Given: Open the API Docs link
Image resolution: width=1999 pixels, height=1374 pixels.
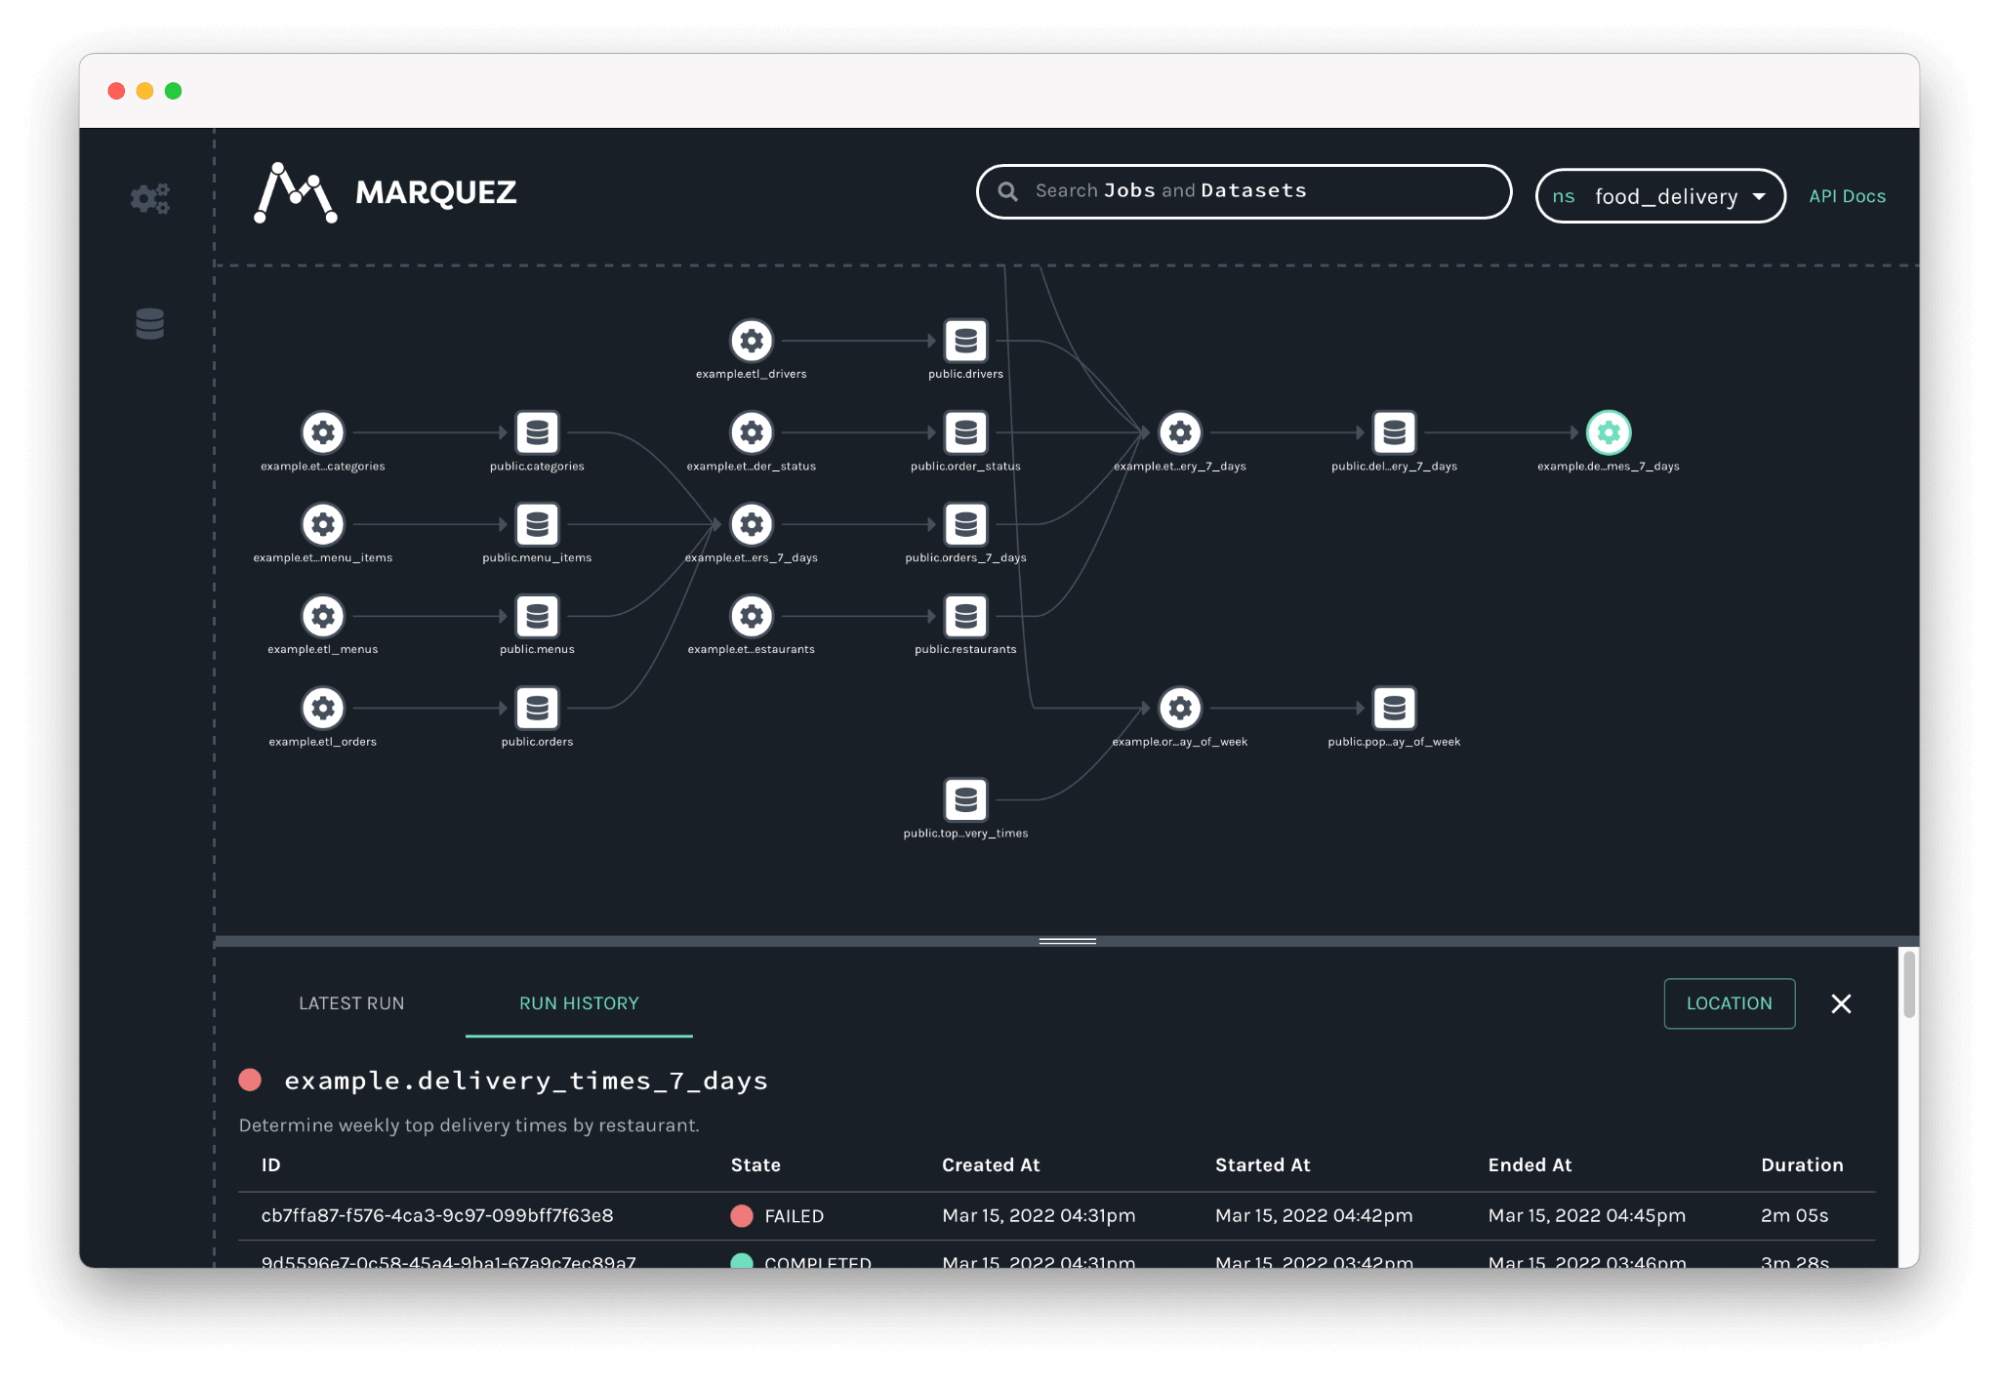Looking at the screenshot, I should 1846,196.
